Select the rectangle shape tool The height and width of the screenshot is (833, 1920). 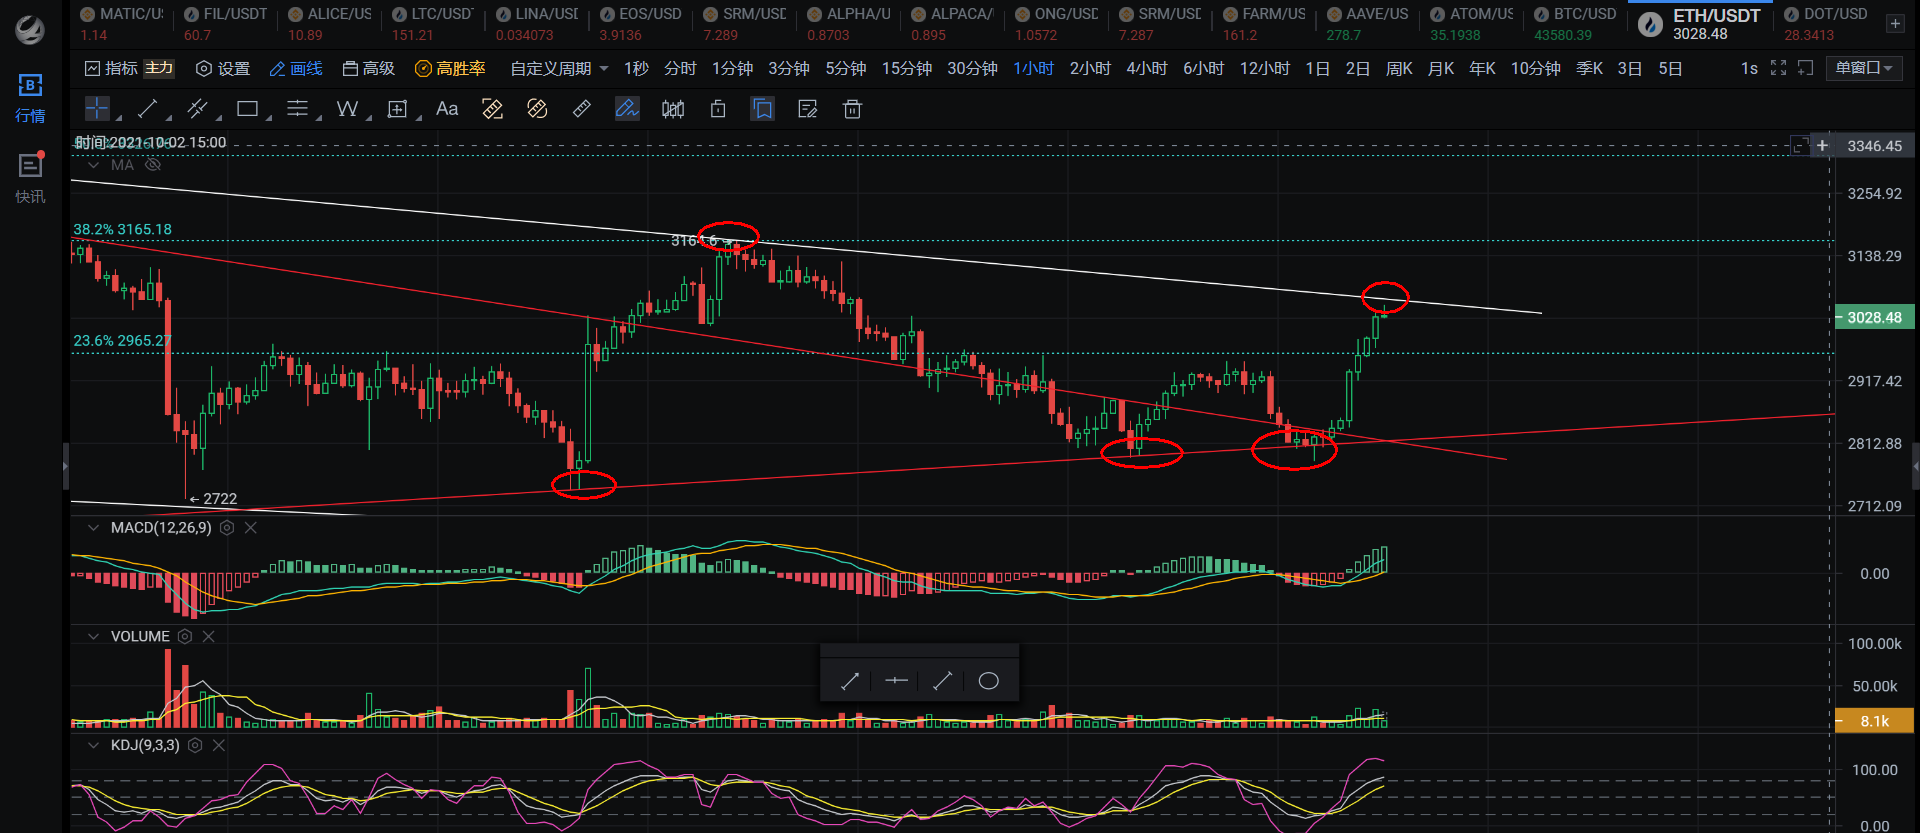(247, 109)
